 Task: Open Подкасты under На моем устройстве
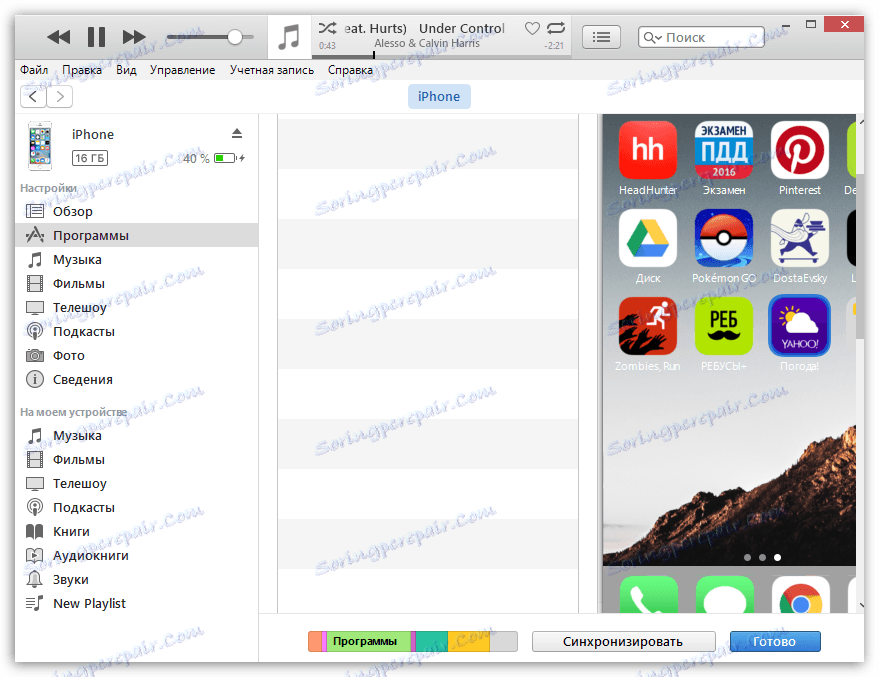click(137, 507)
